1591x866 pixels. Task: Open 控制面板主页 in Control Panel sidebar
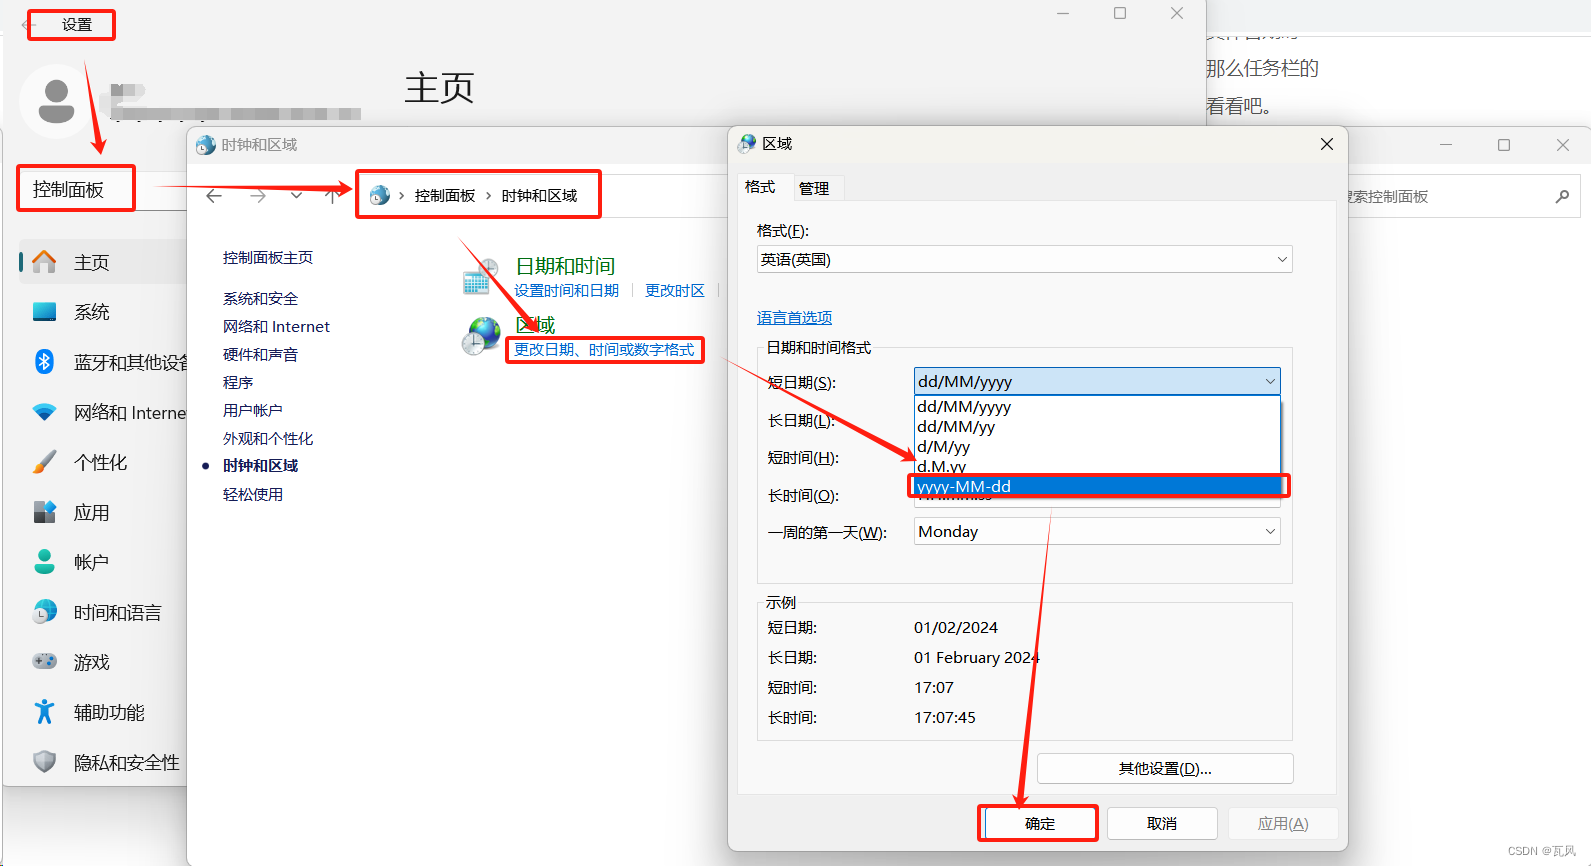click(268, 258)
